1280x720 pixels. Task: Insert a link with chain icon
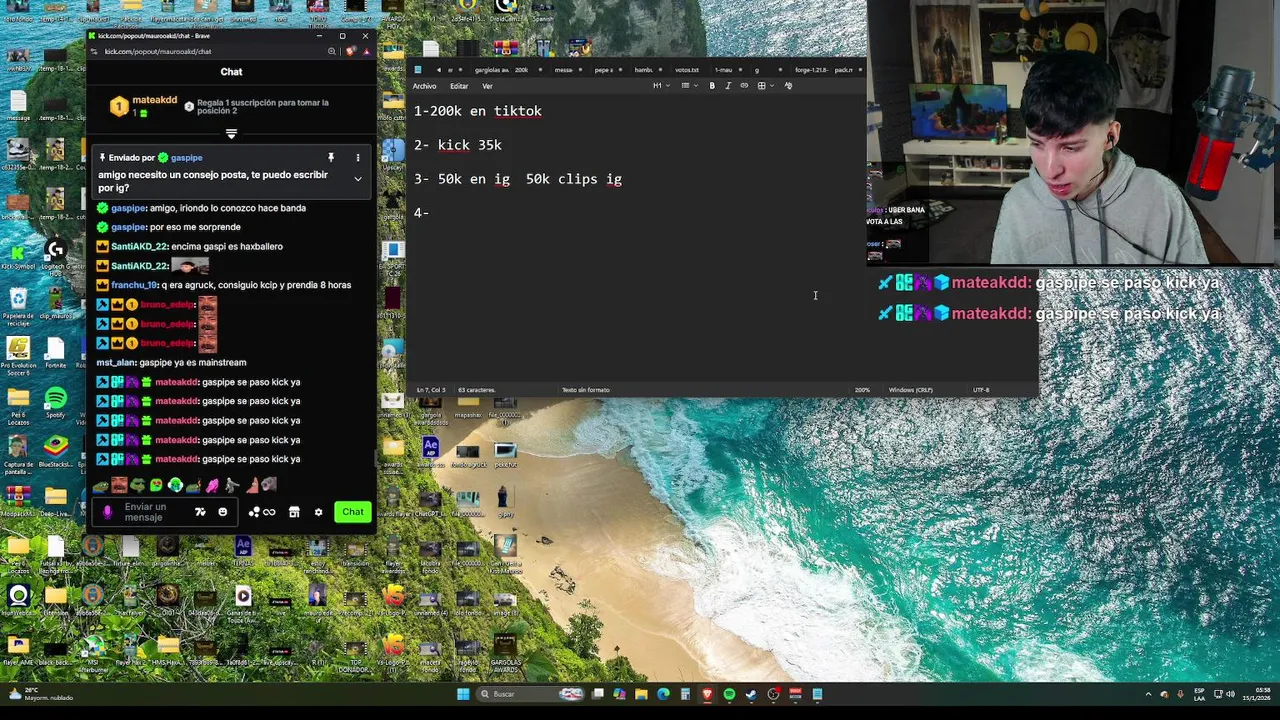click(743, 86)
